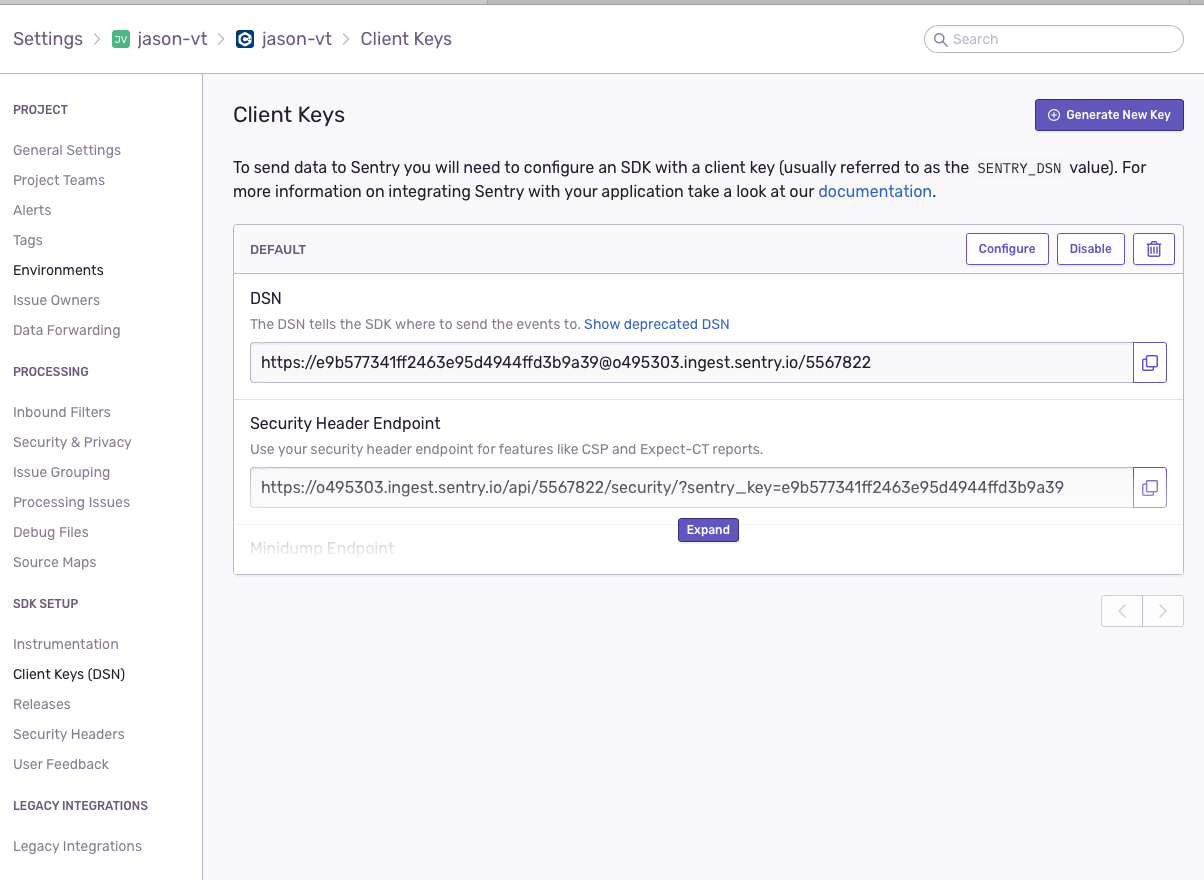Click Generate New Key button
Screen dimensions: 1204x880
[x=1109, y=115]
